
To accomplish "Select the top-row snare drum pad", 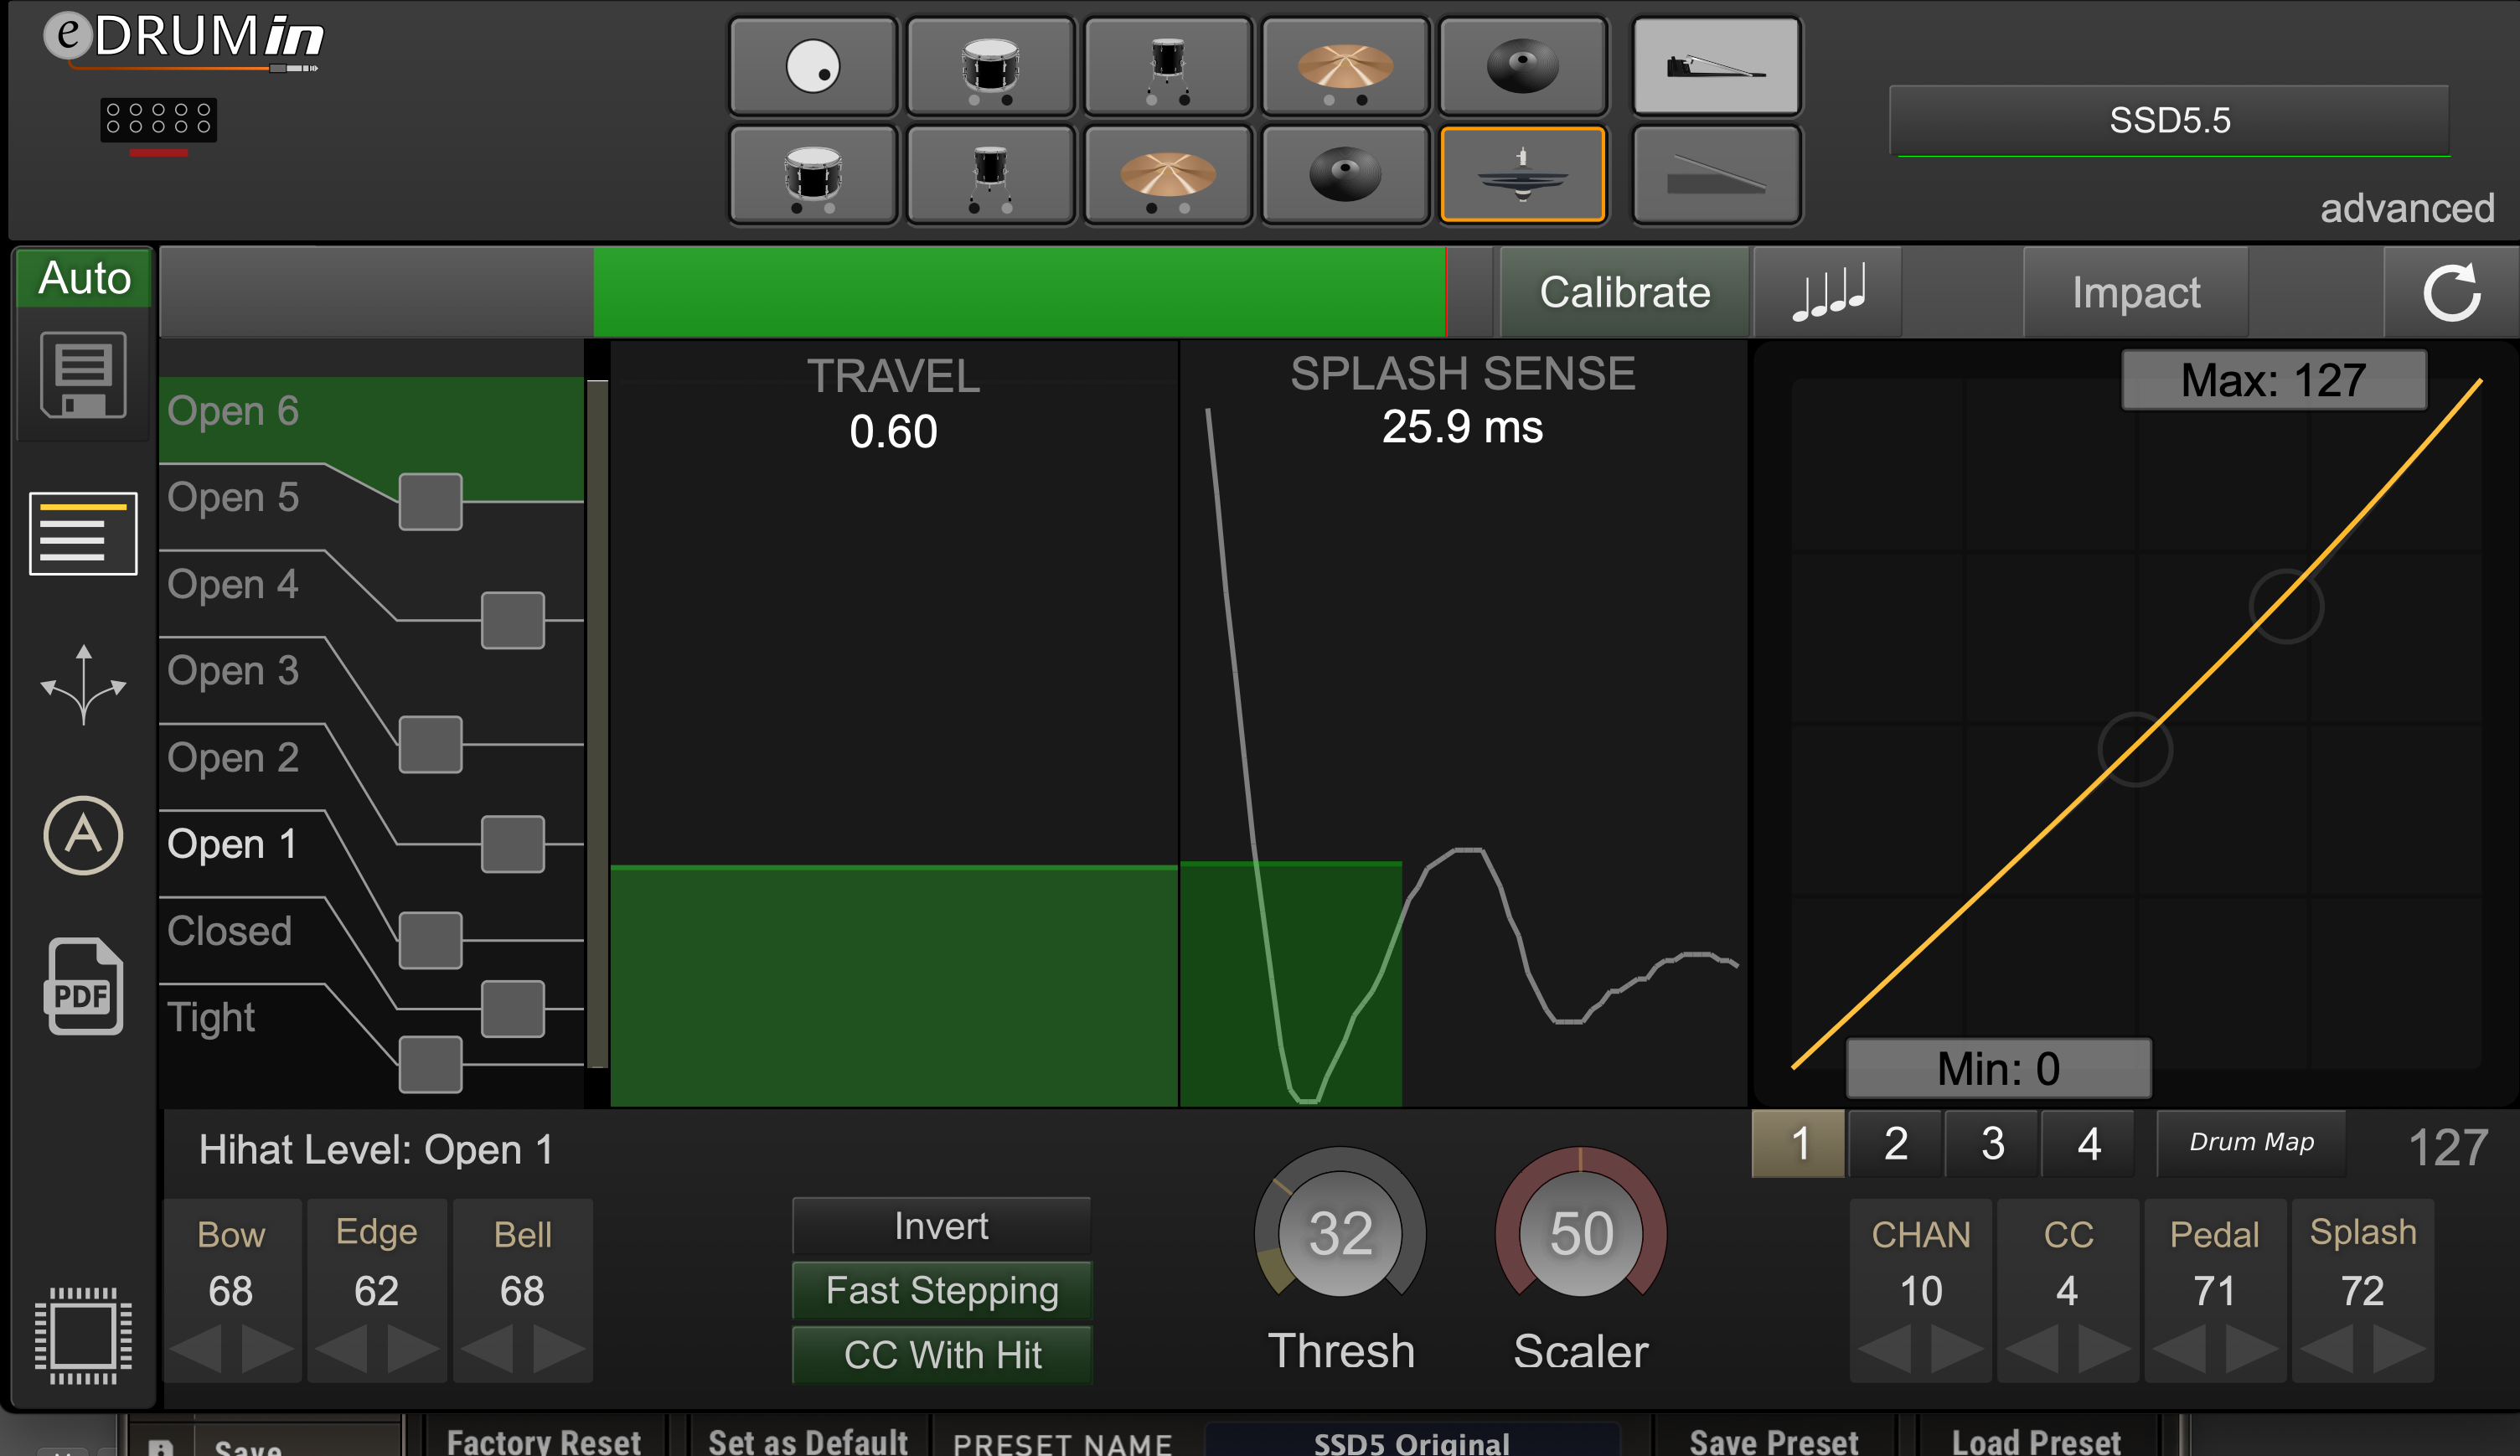I will tap(990, 66).
